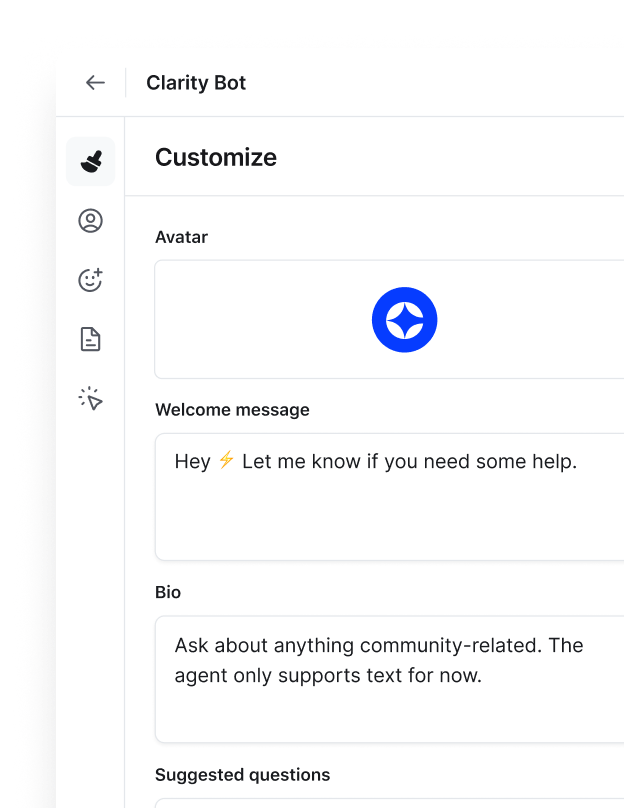Screen dimensions: 624x808
Task: Click the Welcome message label
Action: (x=232, y=410)
